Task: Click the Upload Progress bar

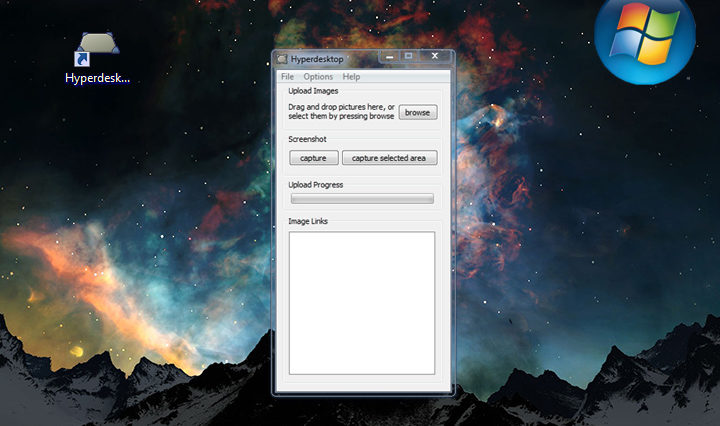Action: 362,199
